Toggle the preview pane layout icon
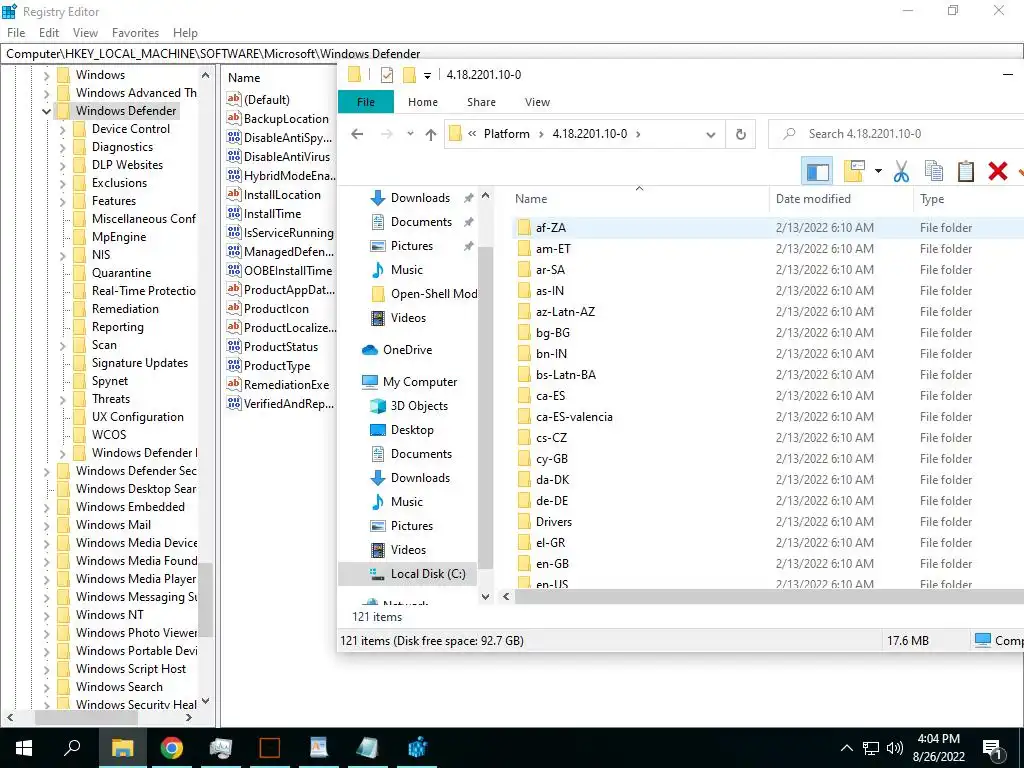Image resolution: width=1024 pixels, height=768 pixels. click(x=817, y=172)
